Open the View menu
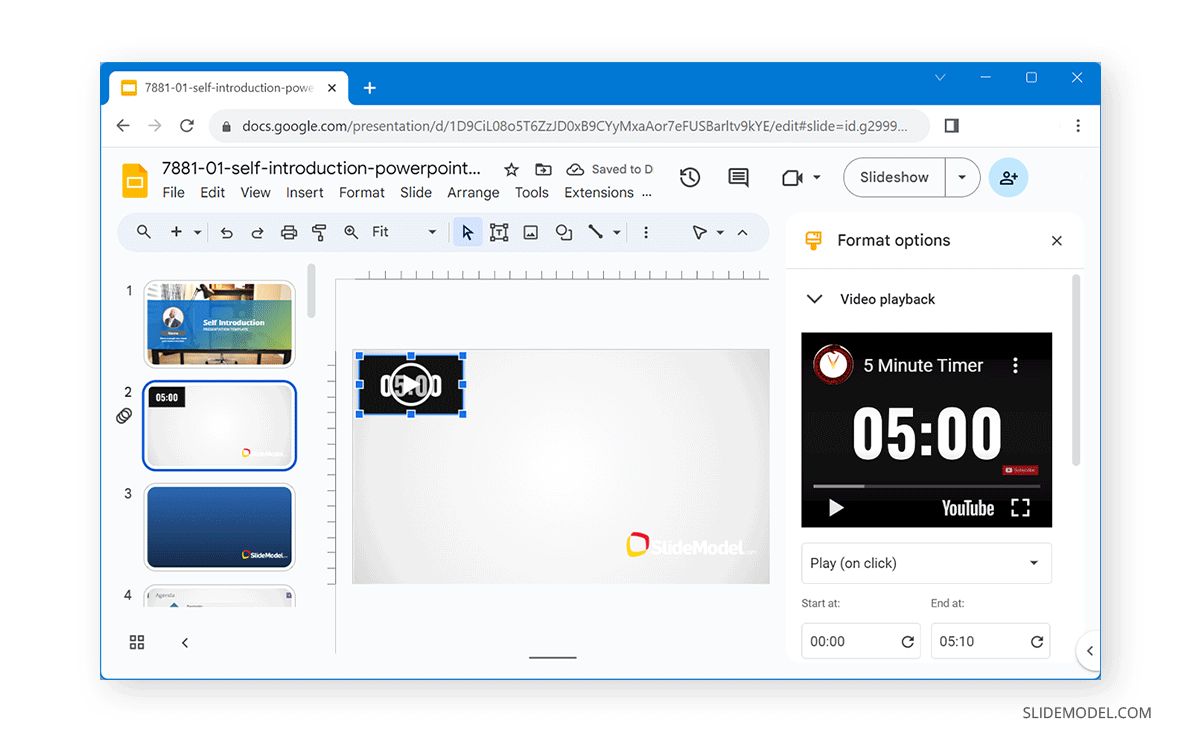The image size is (1200, 743). (x=255, y=193)
